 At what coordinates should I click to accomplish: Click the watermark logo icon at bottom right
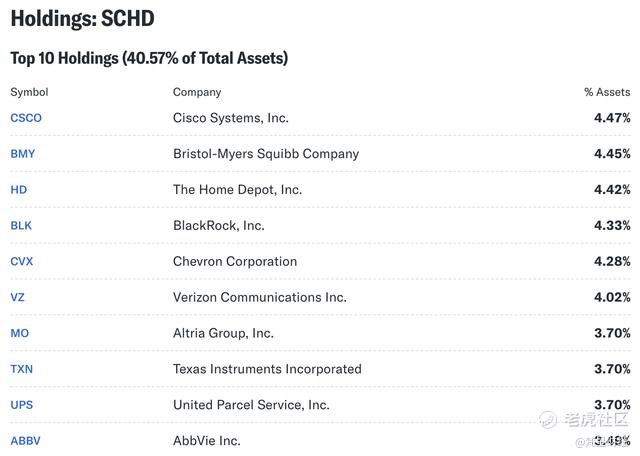point(548,418)
